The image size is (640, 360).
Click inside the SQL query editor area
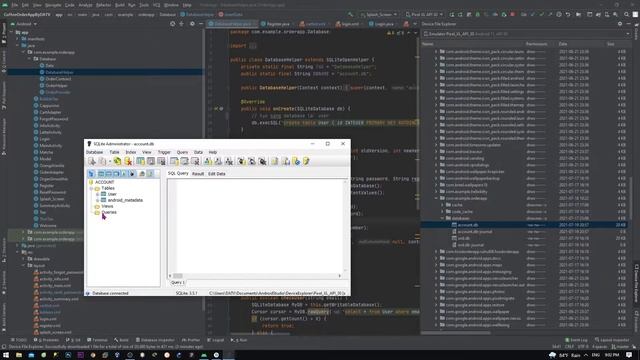[260, 226]
